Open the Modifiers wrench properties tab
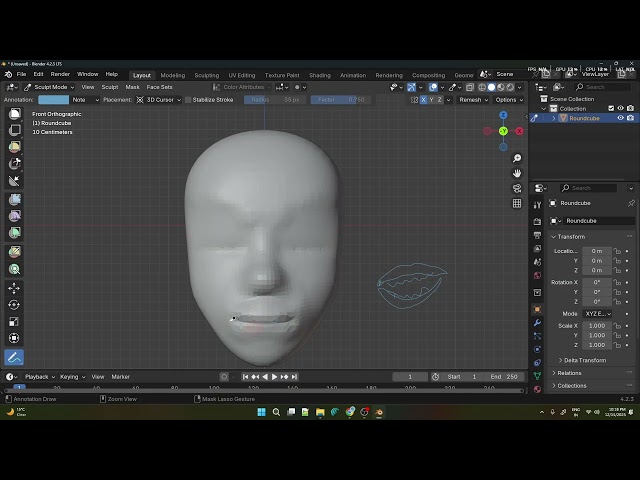The height and width of the screenshot is (480, 640). (x=538, y=322)
